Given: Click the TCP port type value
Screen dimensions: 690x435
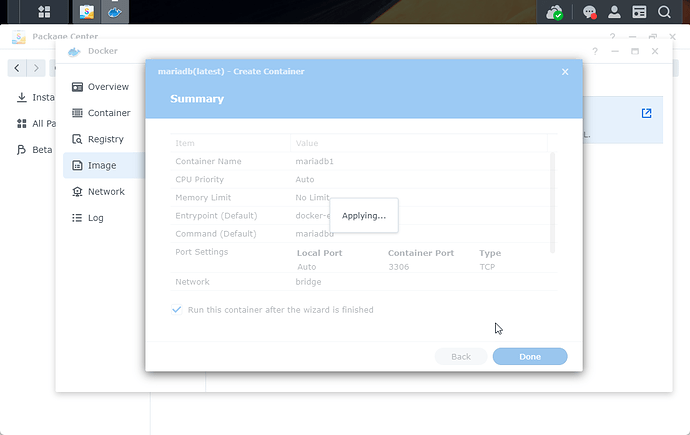Looking at the screenshot, I should pyautogui.click(x=487, y=267).
